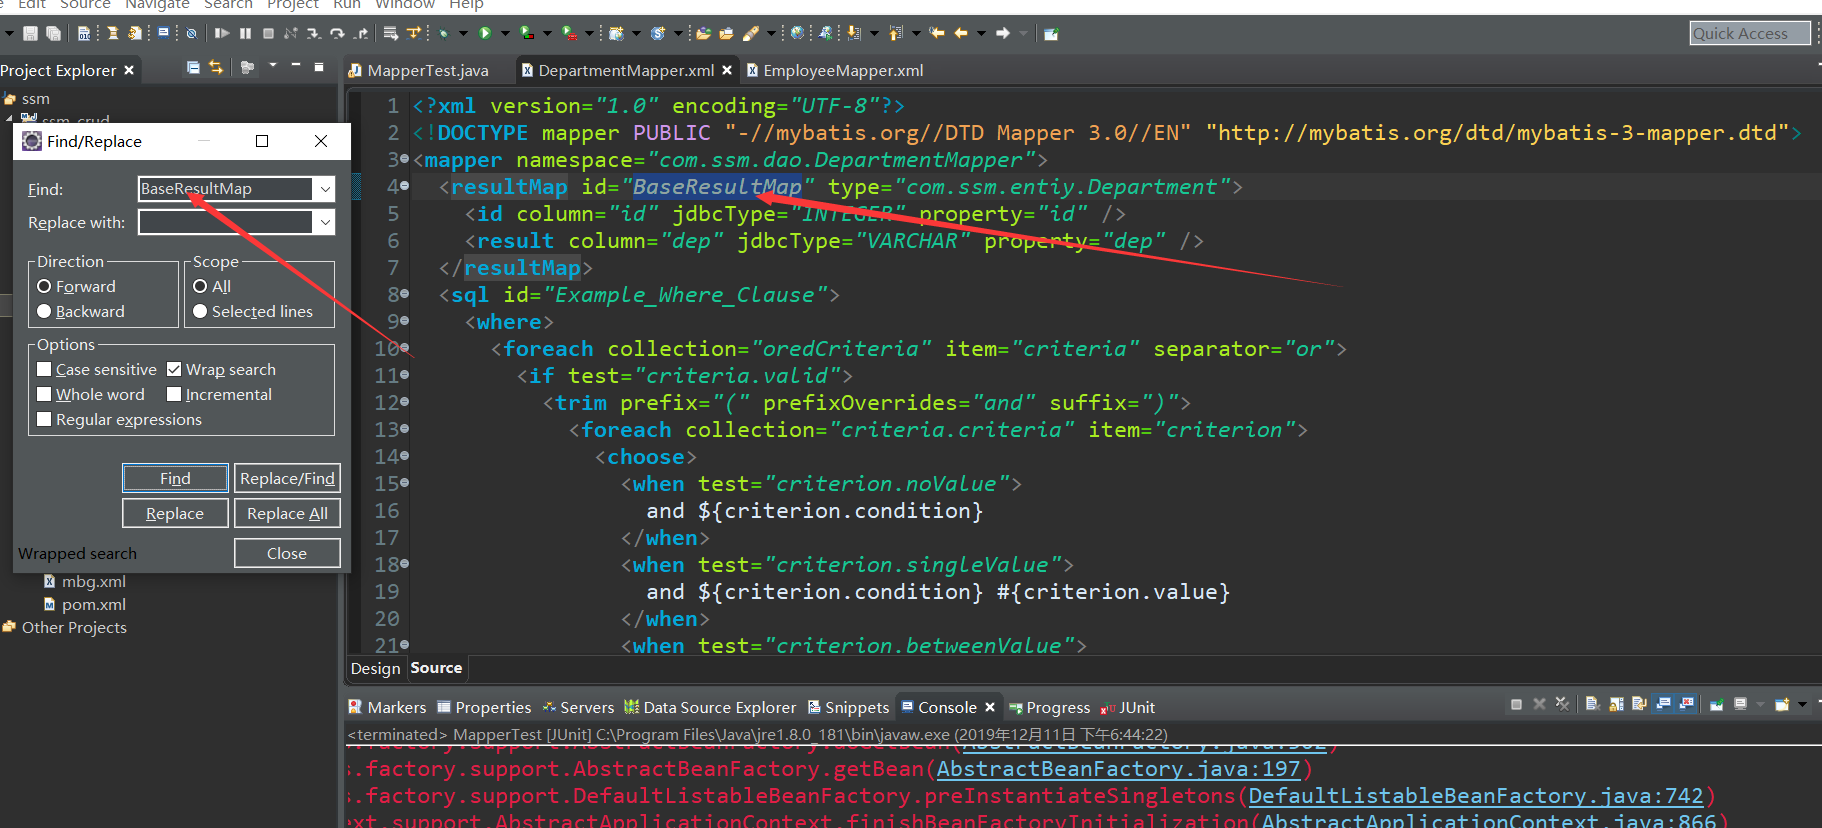The height and width of the screenshot is (828, 1822).
Task: Click the green Run icon
Action: coord(484,33)
